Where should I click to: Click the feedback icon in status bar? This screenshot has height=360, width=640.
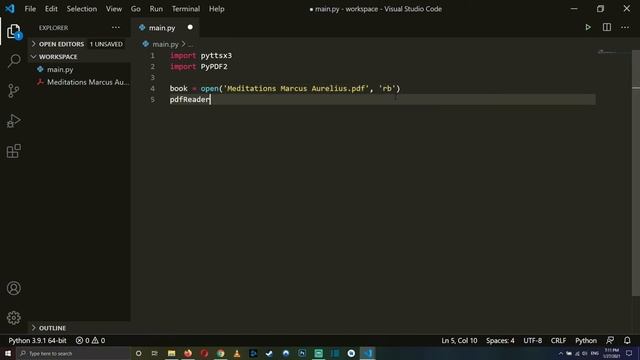coord(610,340)
